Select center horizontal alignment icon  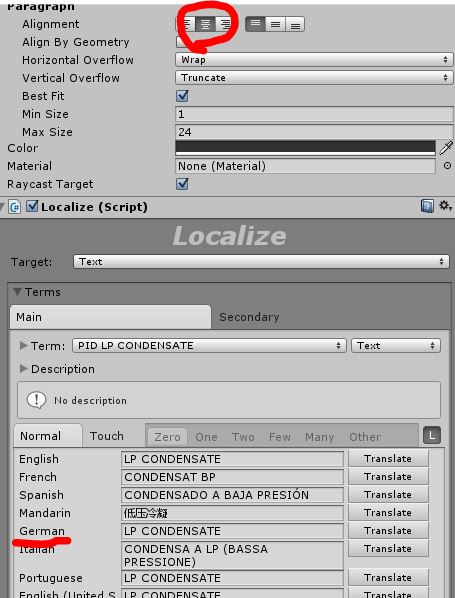click(205, 24)
